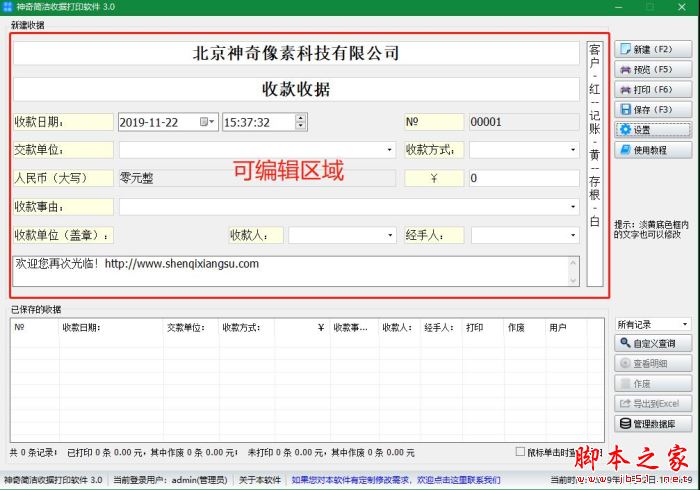Expand the 交款单位 dropdown
Image resolution: width=700 pixels, height=490 pixels.
tap(389, 150)
